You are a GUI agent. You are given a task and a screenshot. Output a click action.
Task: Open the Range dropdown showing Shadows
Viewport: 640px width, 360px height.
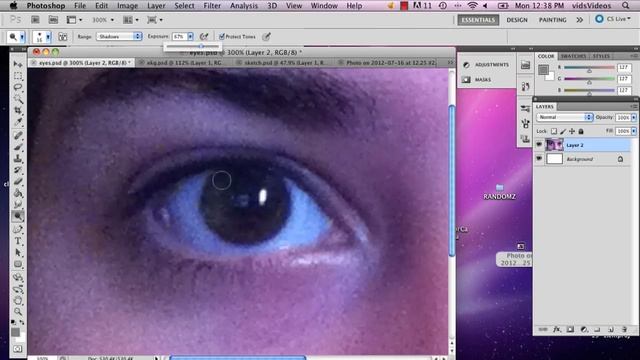[x=119, y=37]
